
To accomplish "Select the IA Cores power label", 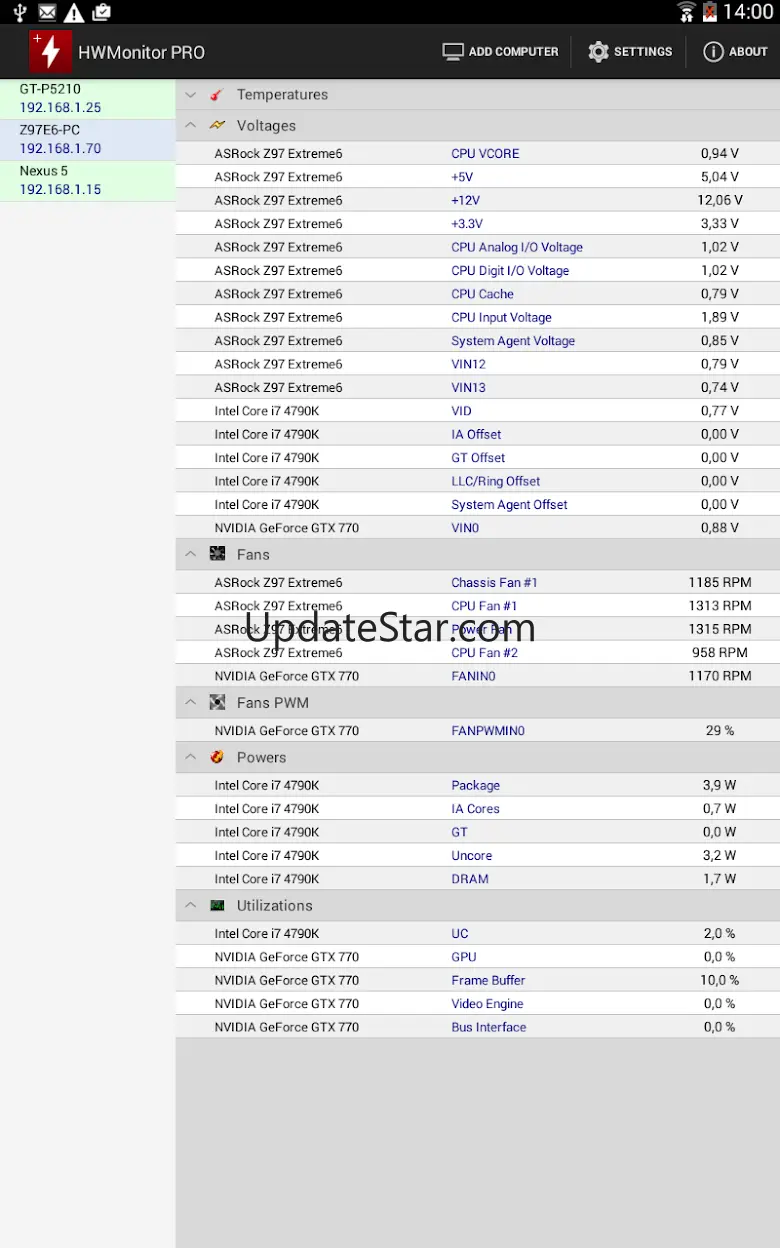I will (x=475, y=809).
